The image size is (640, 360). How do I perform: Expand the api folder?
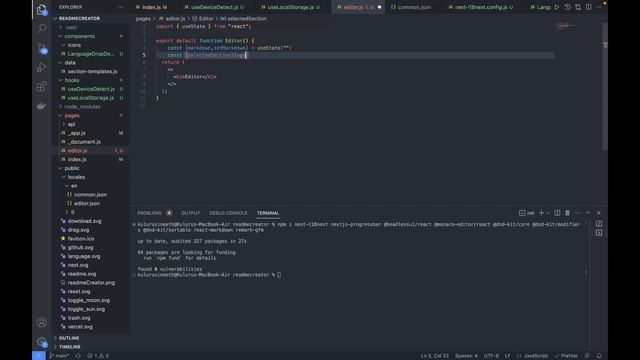point(71,124)
